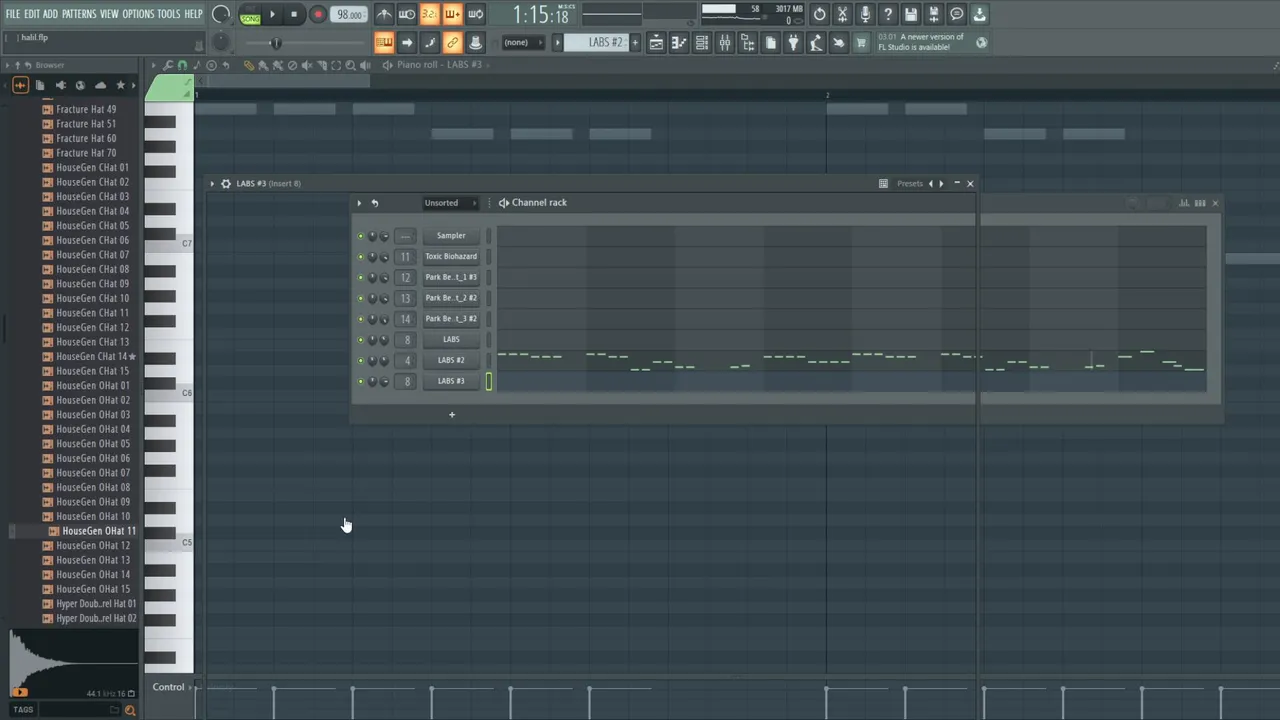
Task: Toggle overdub/blend recording button
Action: 452,14
